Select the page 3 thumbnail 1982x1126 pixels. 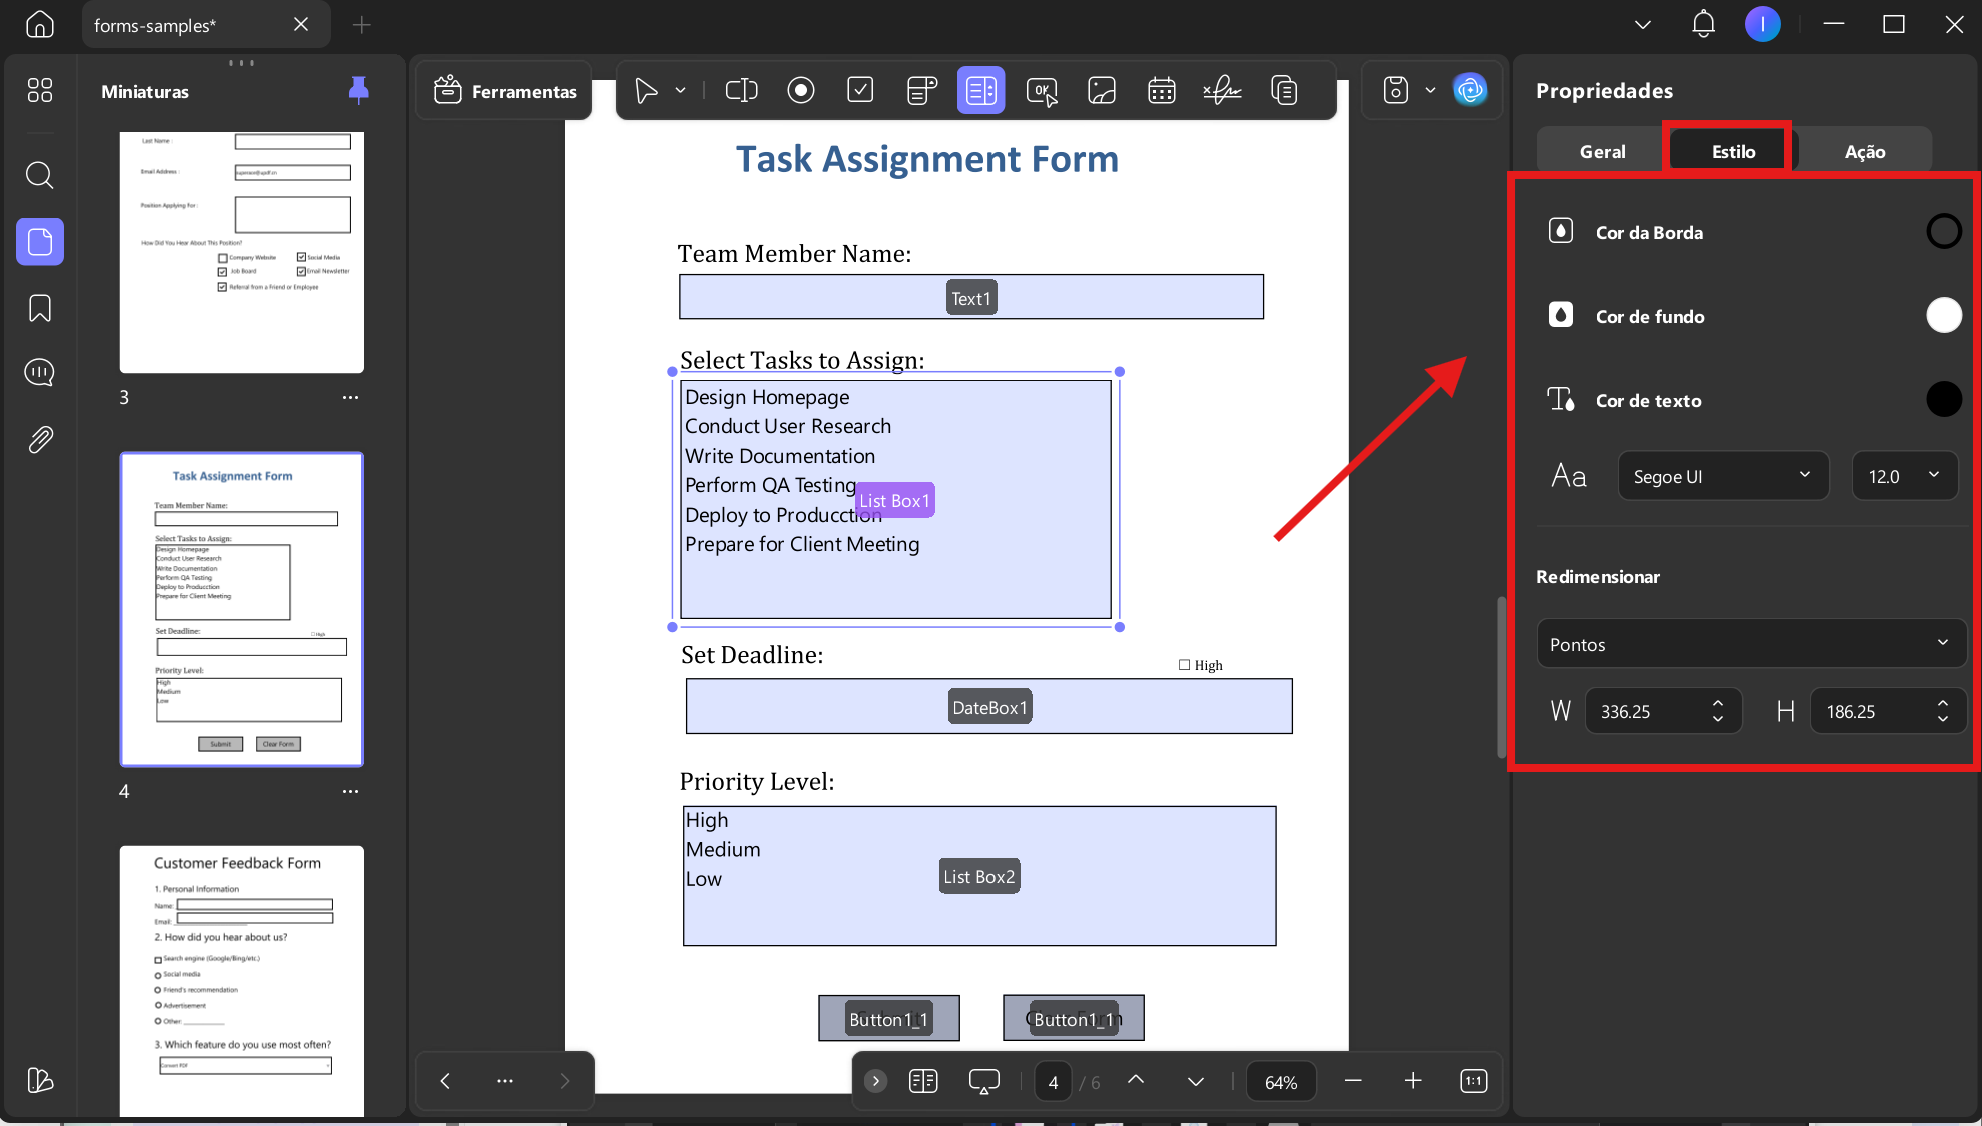click(x=242, y=252)
